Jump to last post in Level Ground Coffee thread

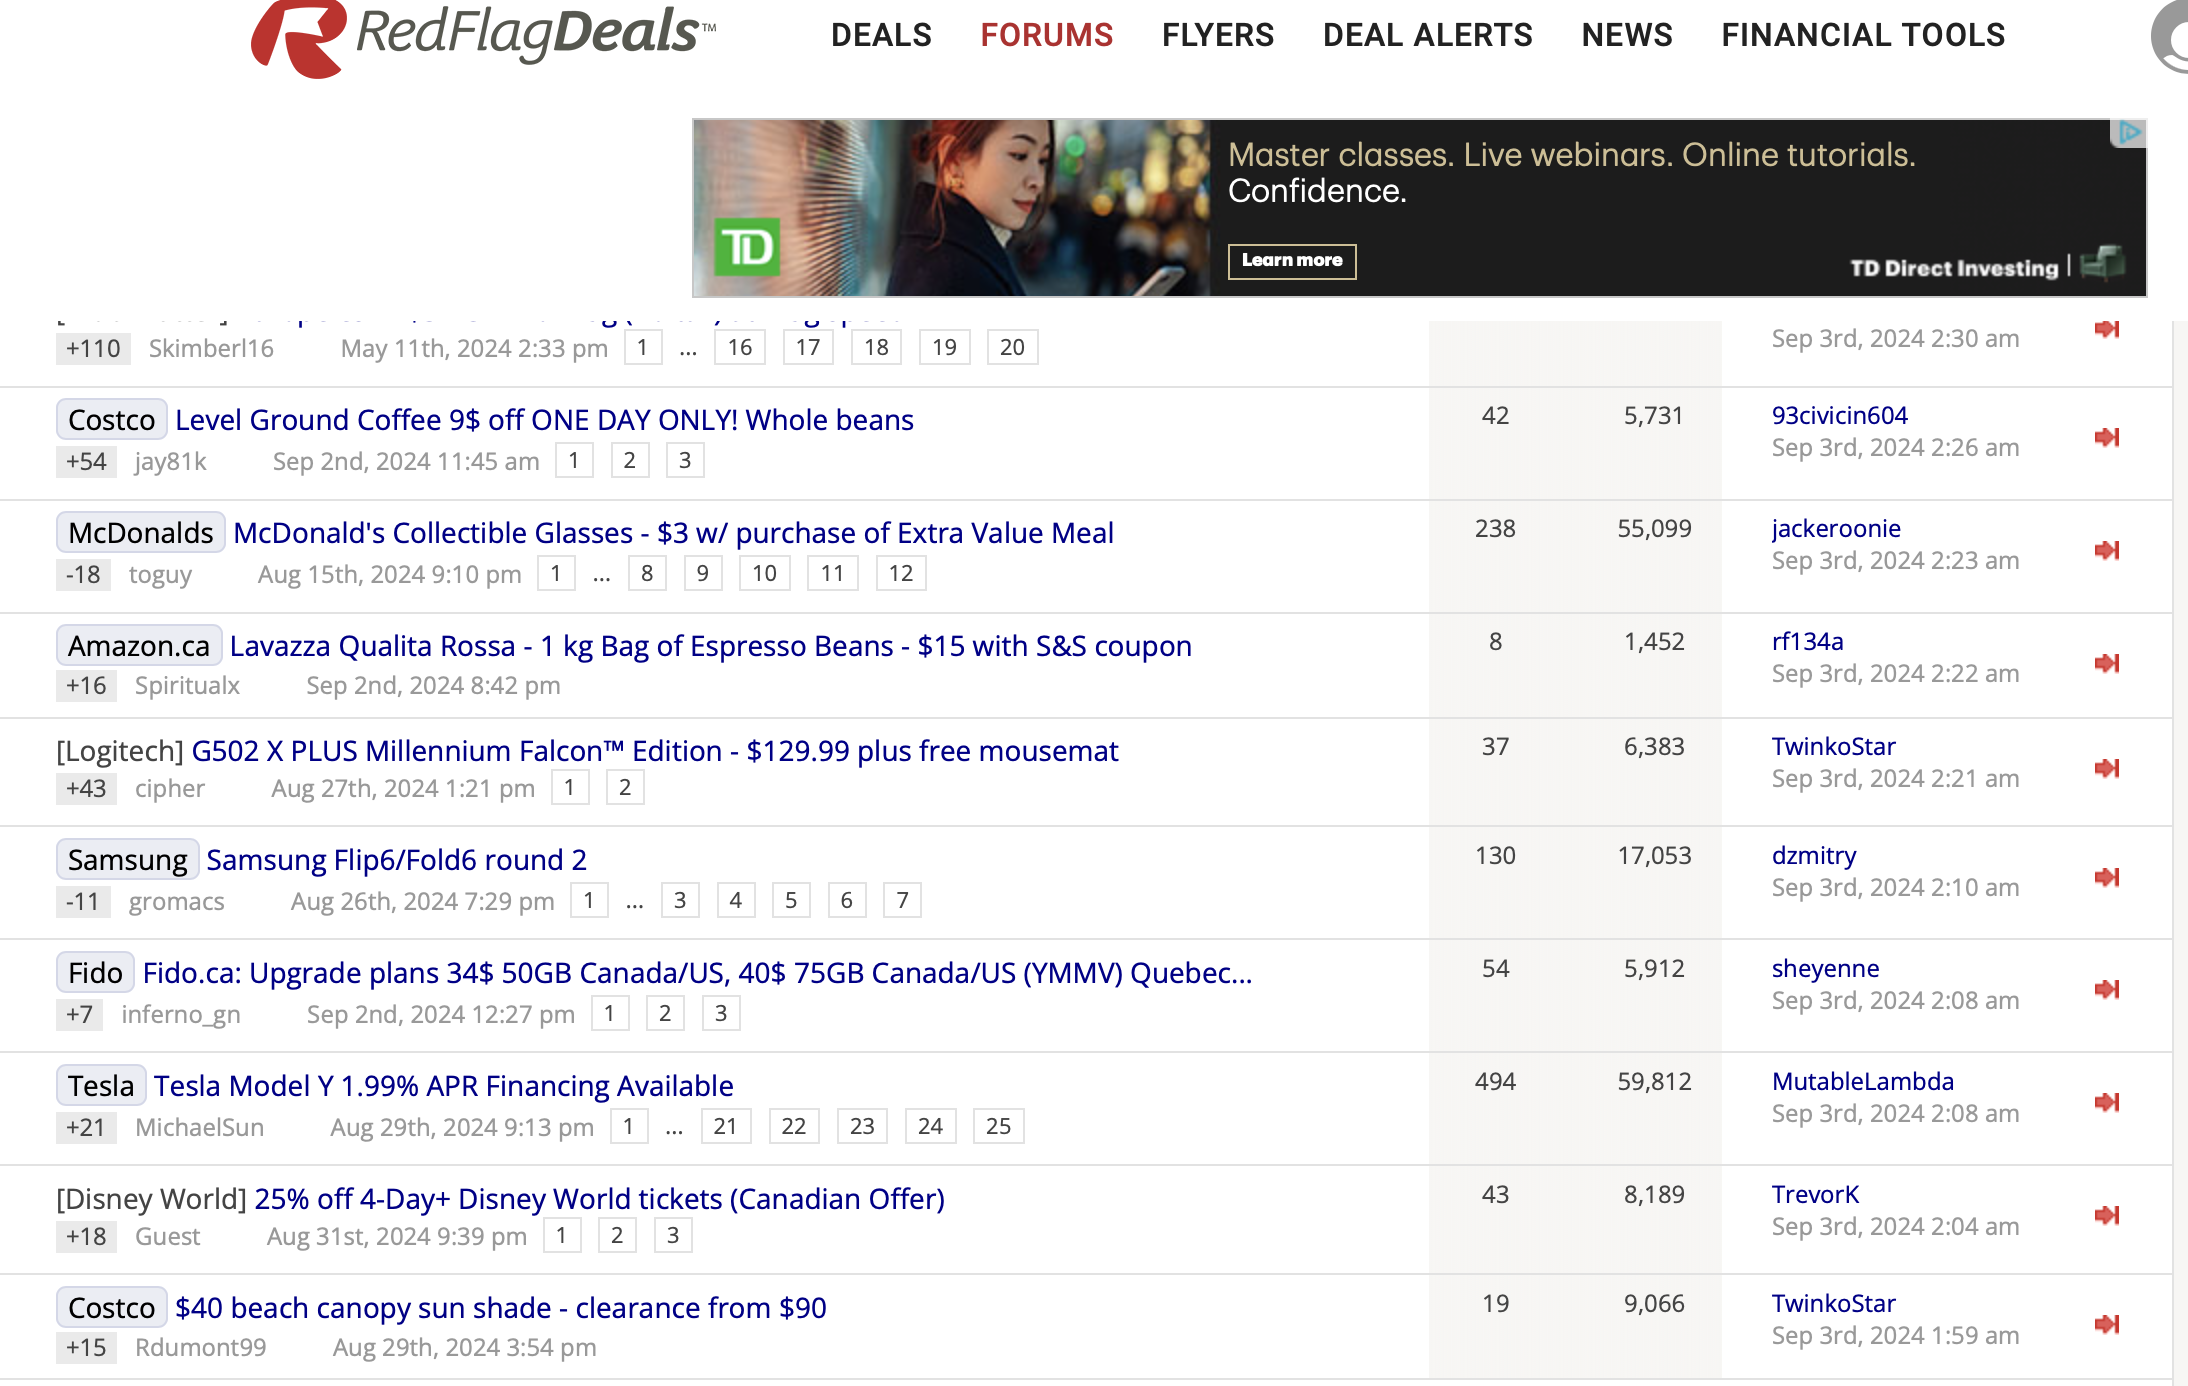click(2107, 437)
